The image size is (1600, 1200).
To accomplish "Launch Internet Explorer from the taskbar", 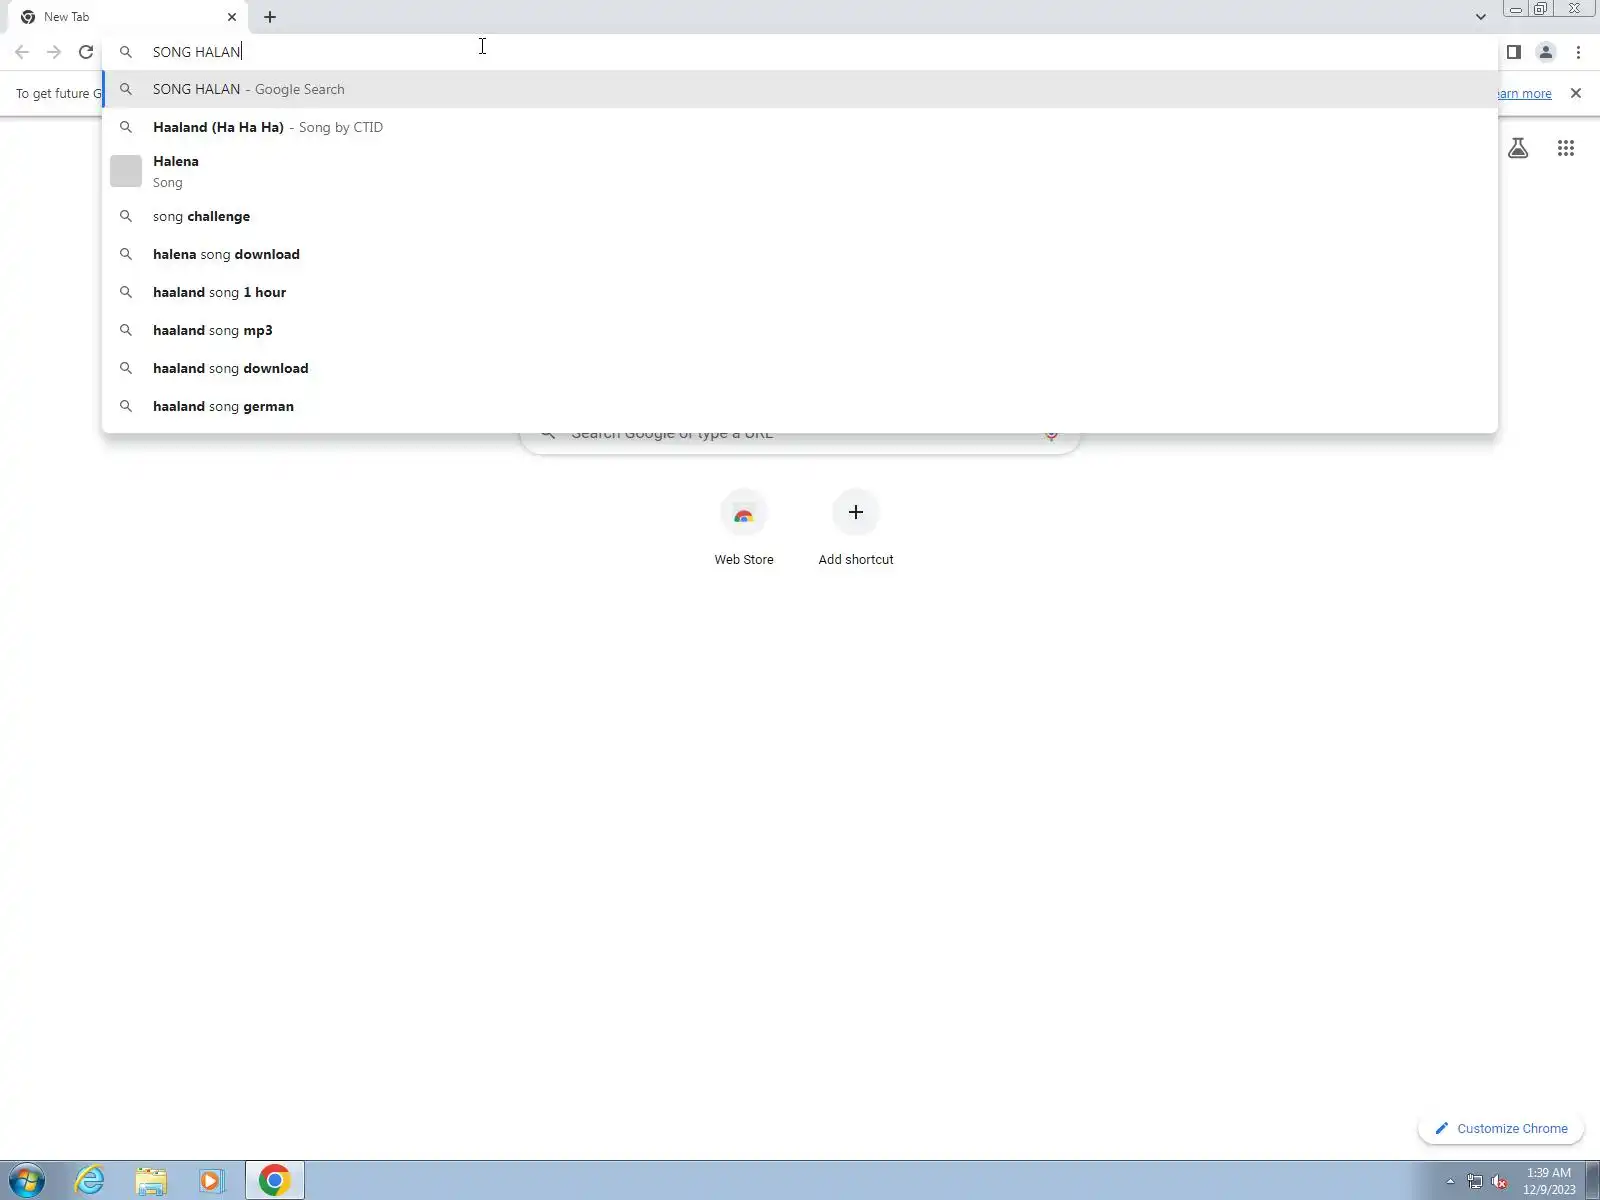I will pyautogui.click(x=90, y=1181).
